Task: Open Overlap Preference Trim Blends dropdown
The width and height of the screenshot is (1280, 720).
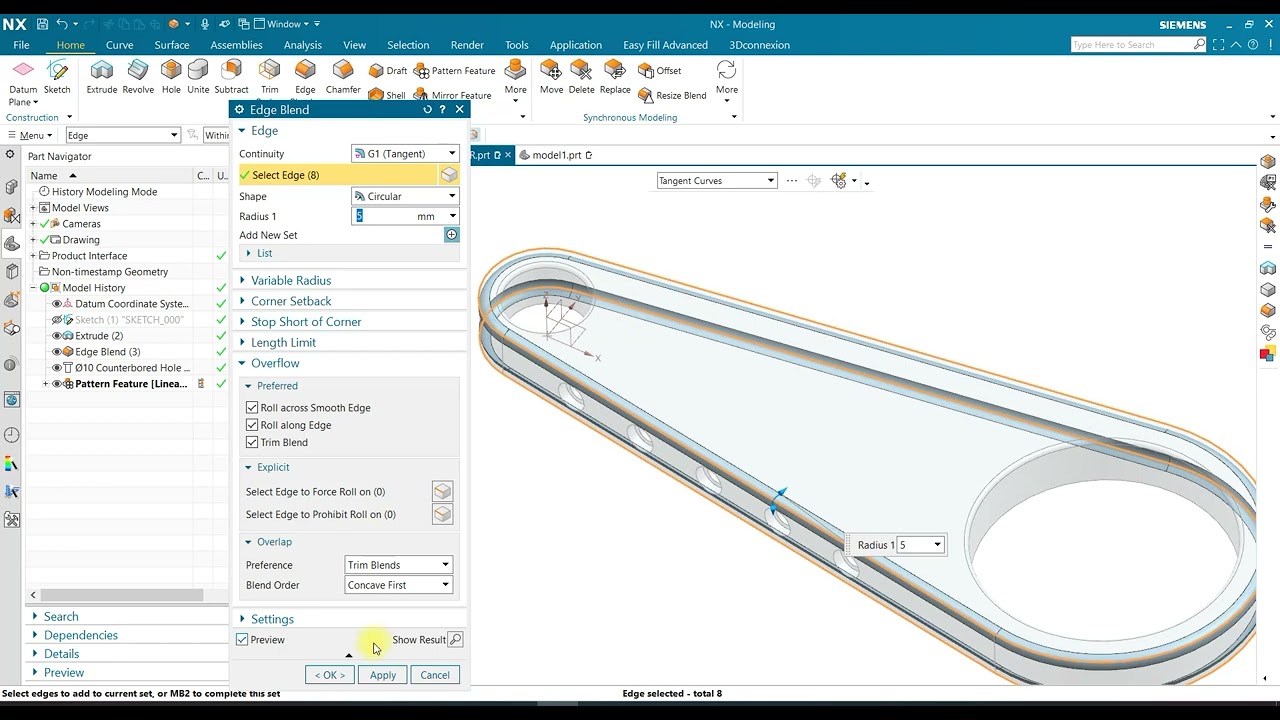Action: [398, 565]
